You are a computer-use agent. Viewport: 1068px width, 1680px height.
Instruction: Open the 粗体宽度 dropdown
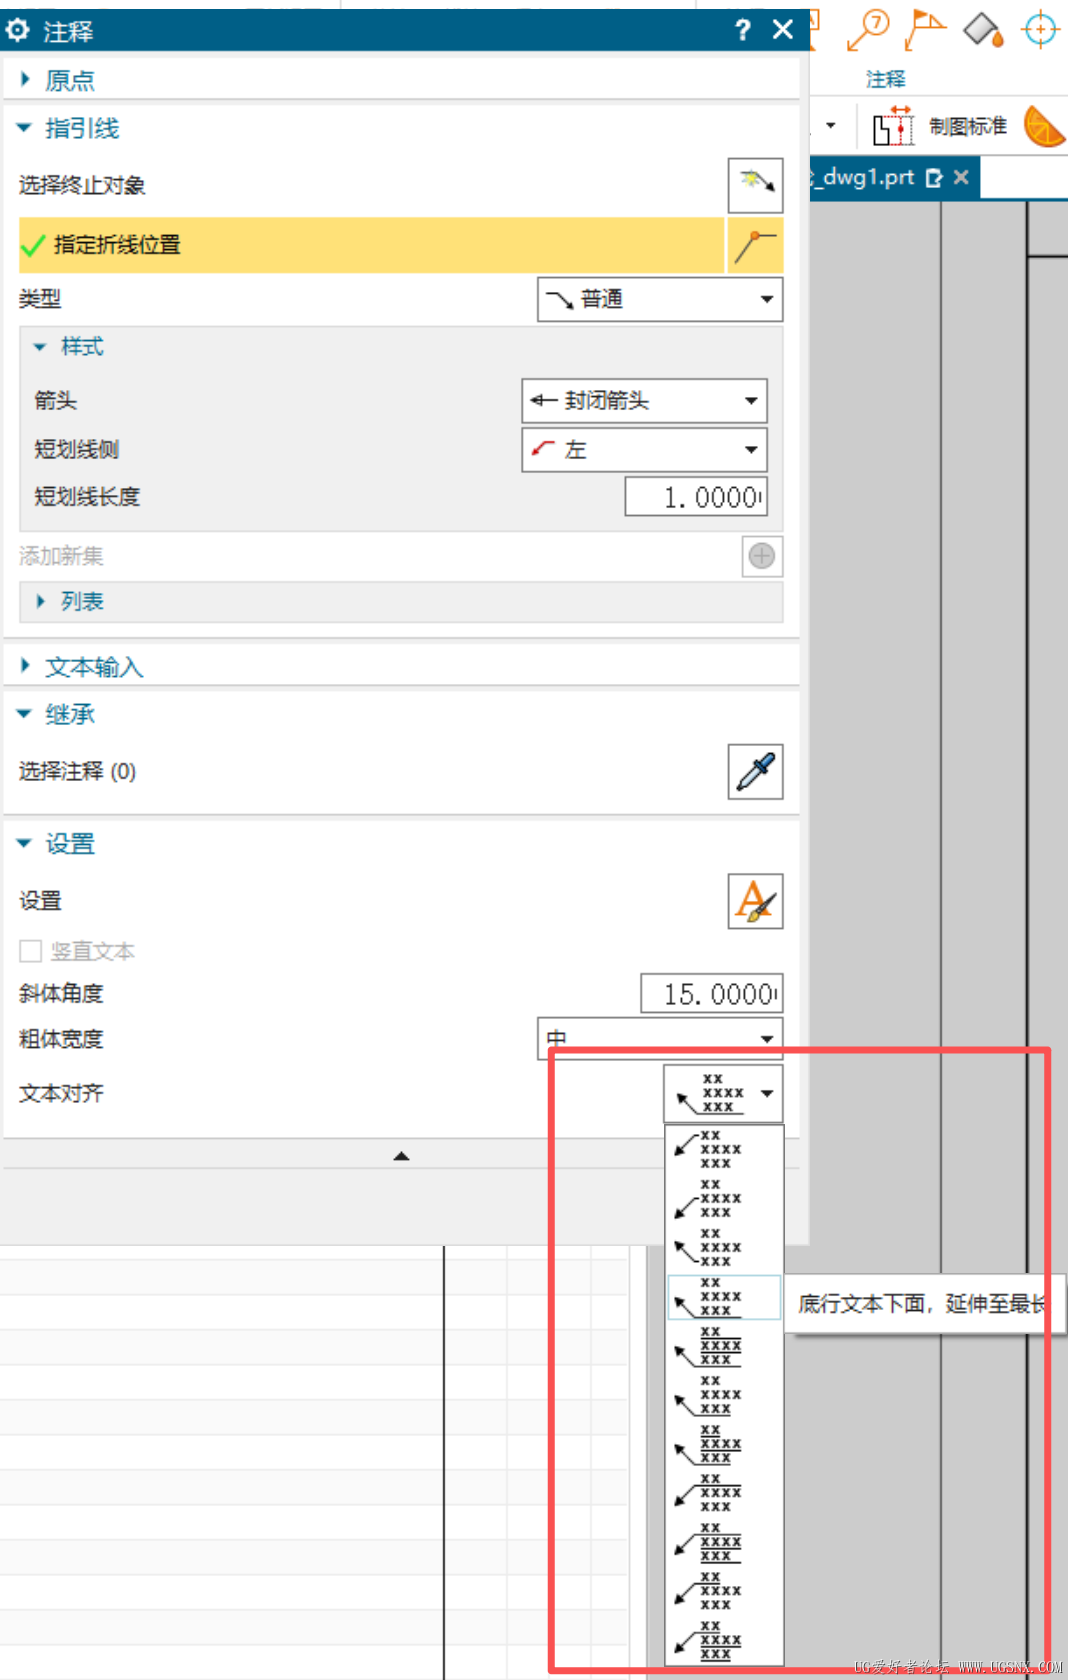point(660,1039)
